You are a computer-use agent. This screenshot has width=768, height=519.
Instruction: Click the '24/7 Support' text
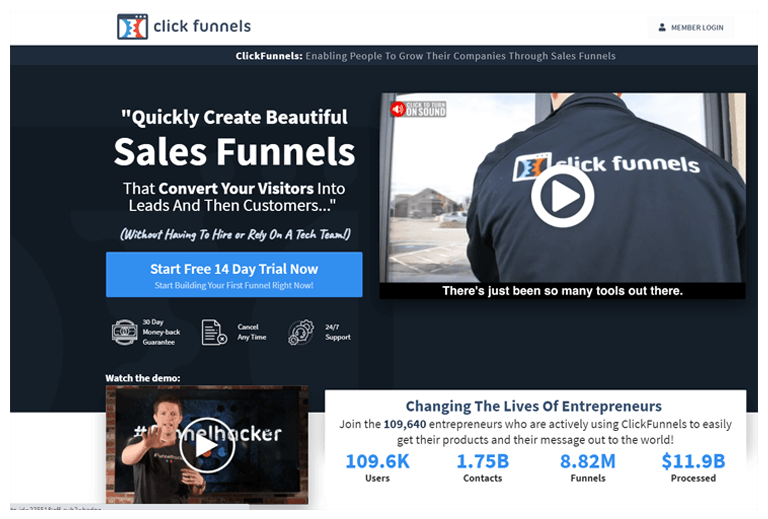coord(337,332)
